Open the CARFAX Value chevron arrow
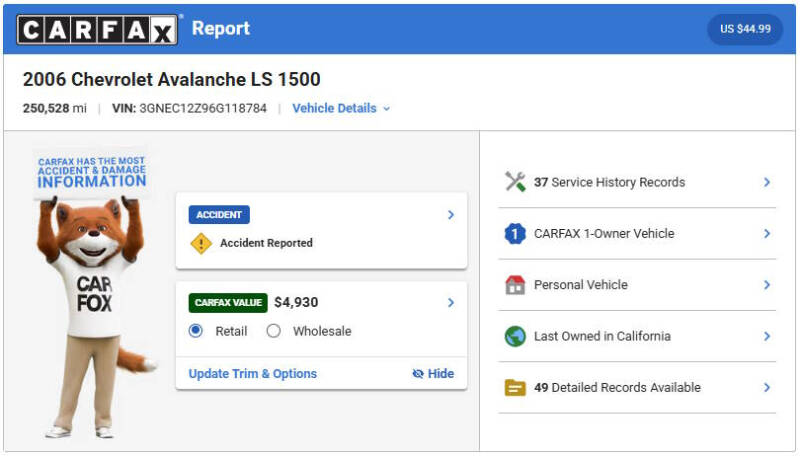 coord(451,302)
